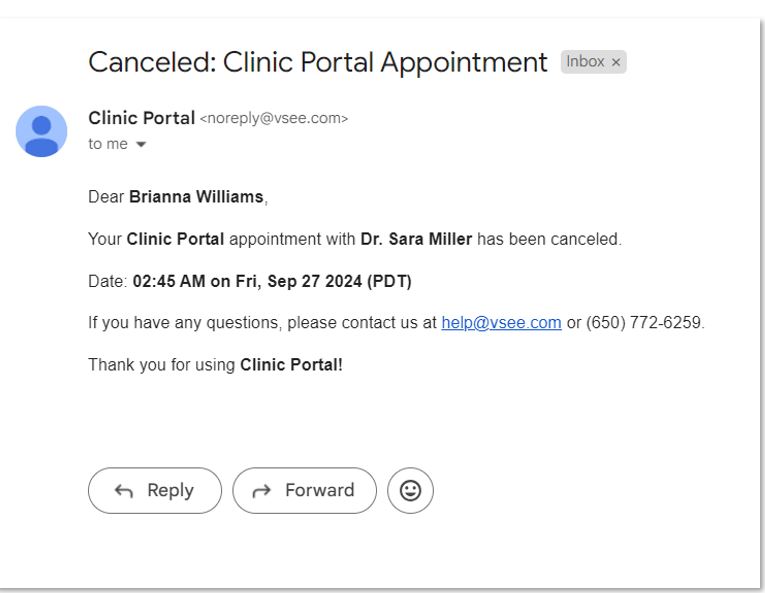
Task: Open the help@vsee.com email link
Action: pyautogui.click(x=502, y=323)
